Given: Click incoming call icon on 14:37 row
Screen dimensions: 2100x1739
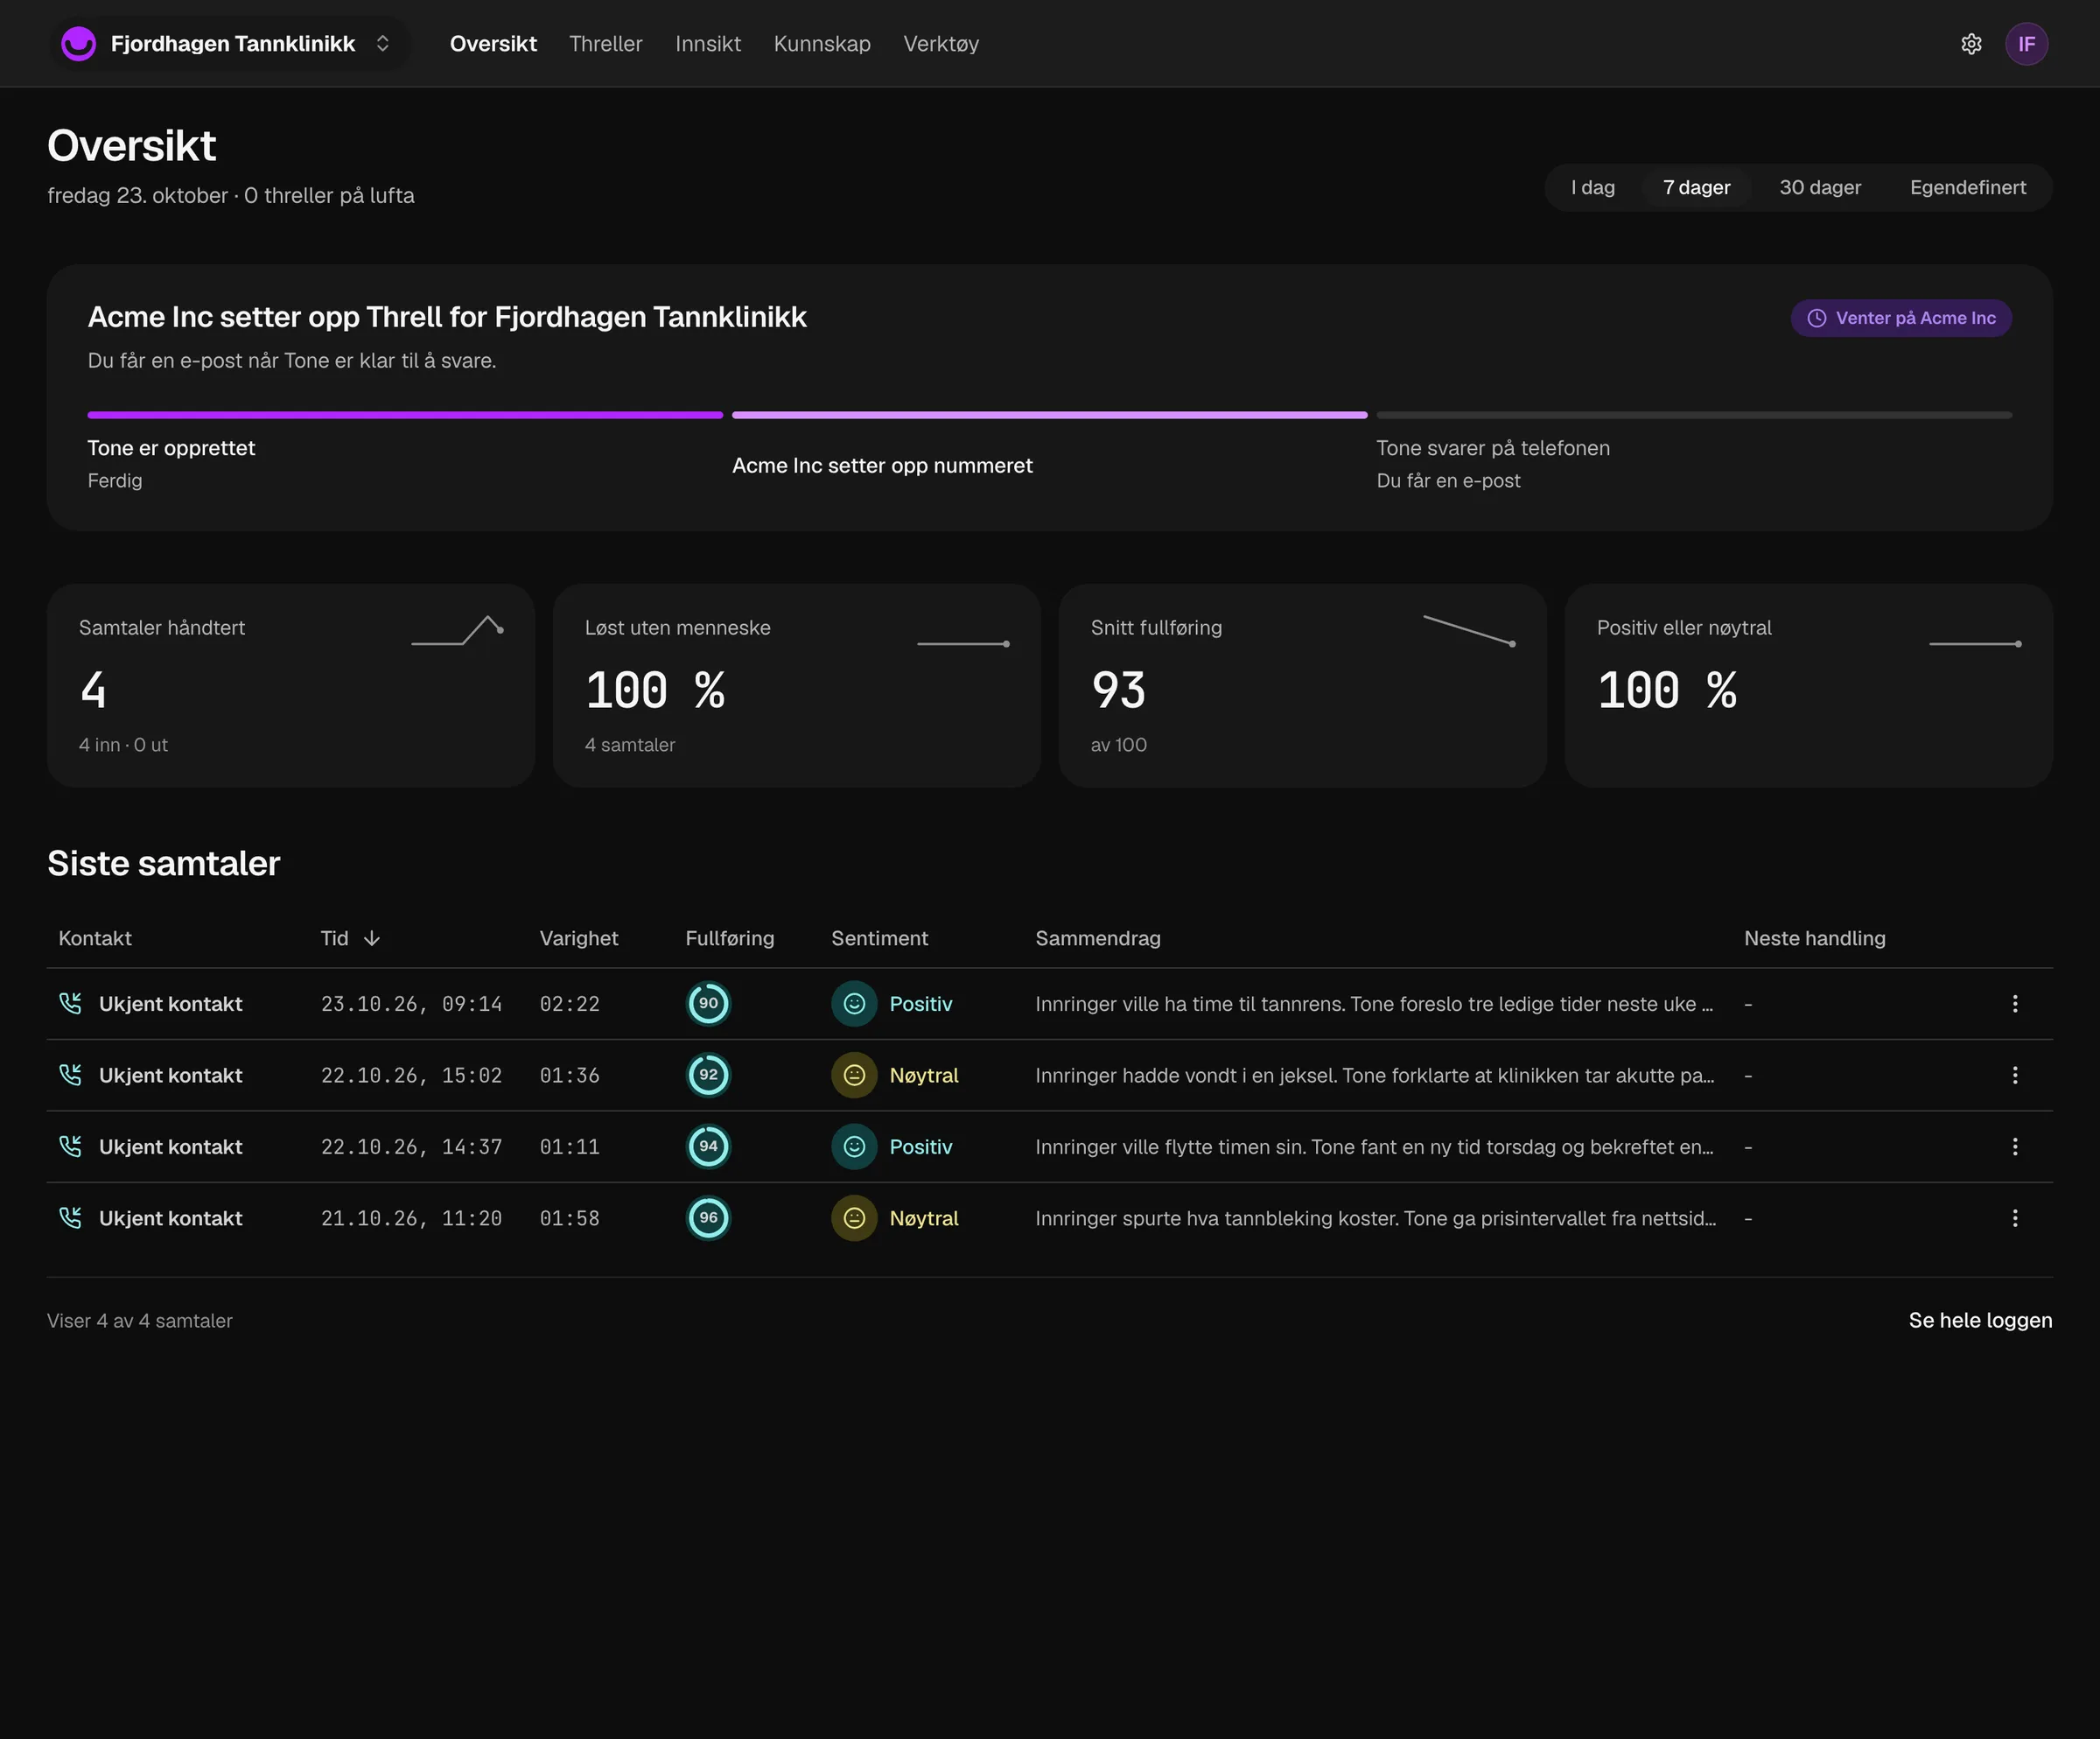Looking at the screenshot, I should [70, 1146].
